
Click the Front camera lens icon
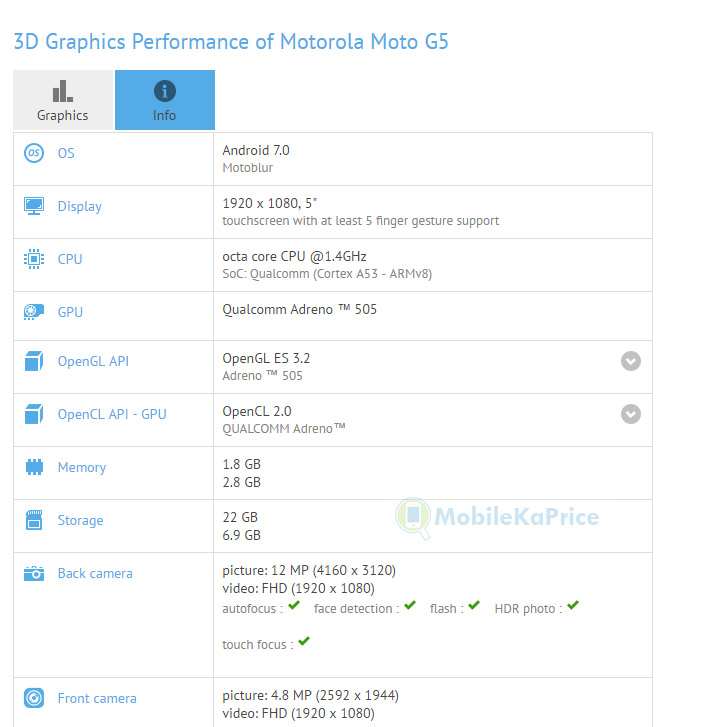click(34, 698)
